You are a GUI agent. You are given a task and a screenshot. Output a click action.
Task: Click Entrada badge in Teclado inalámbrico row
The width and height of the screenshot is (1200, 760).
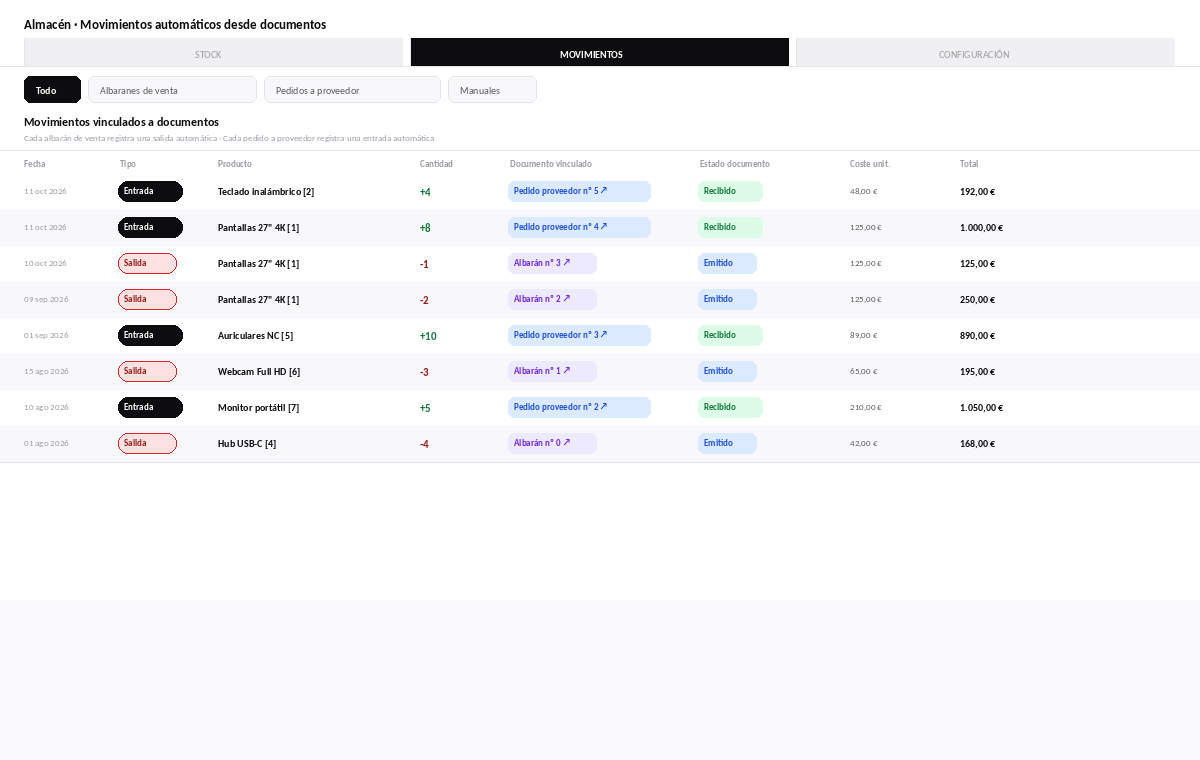[150, 191]
